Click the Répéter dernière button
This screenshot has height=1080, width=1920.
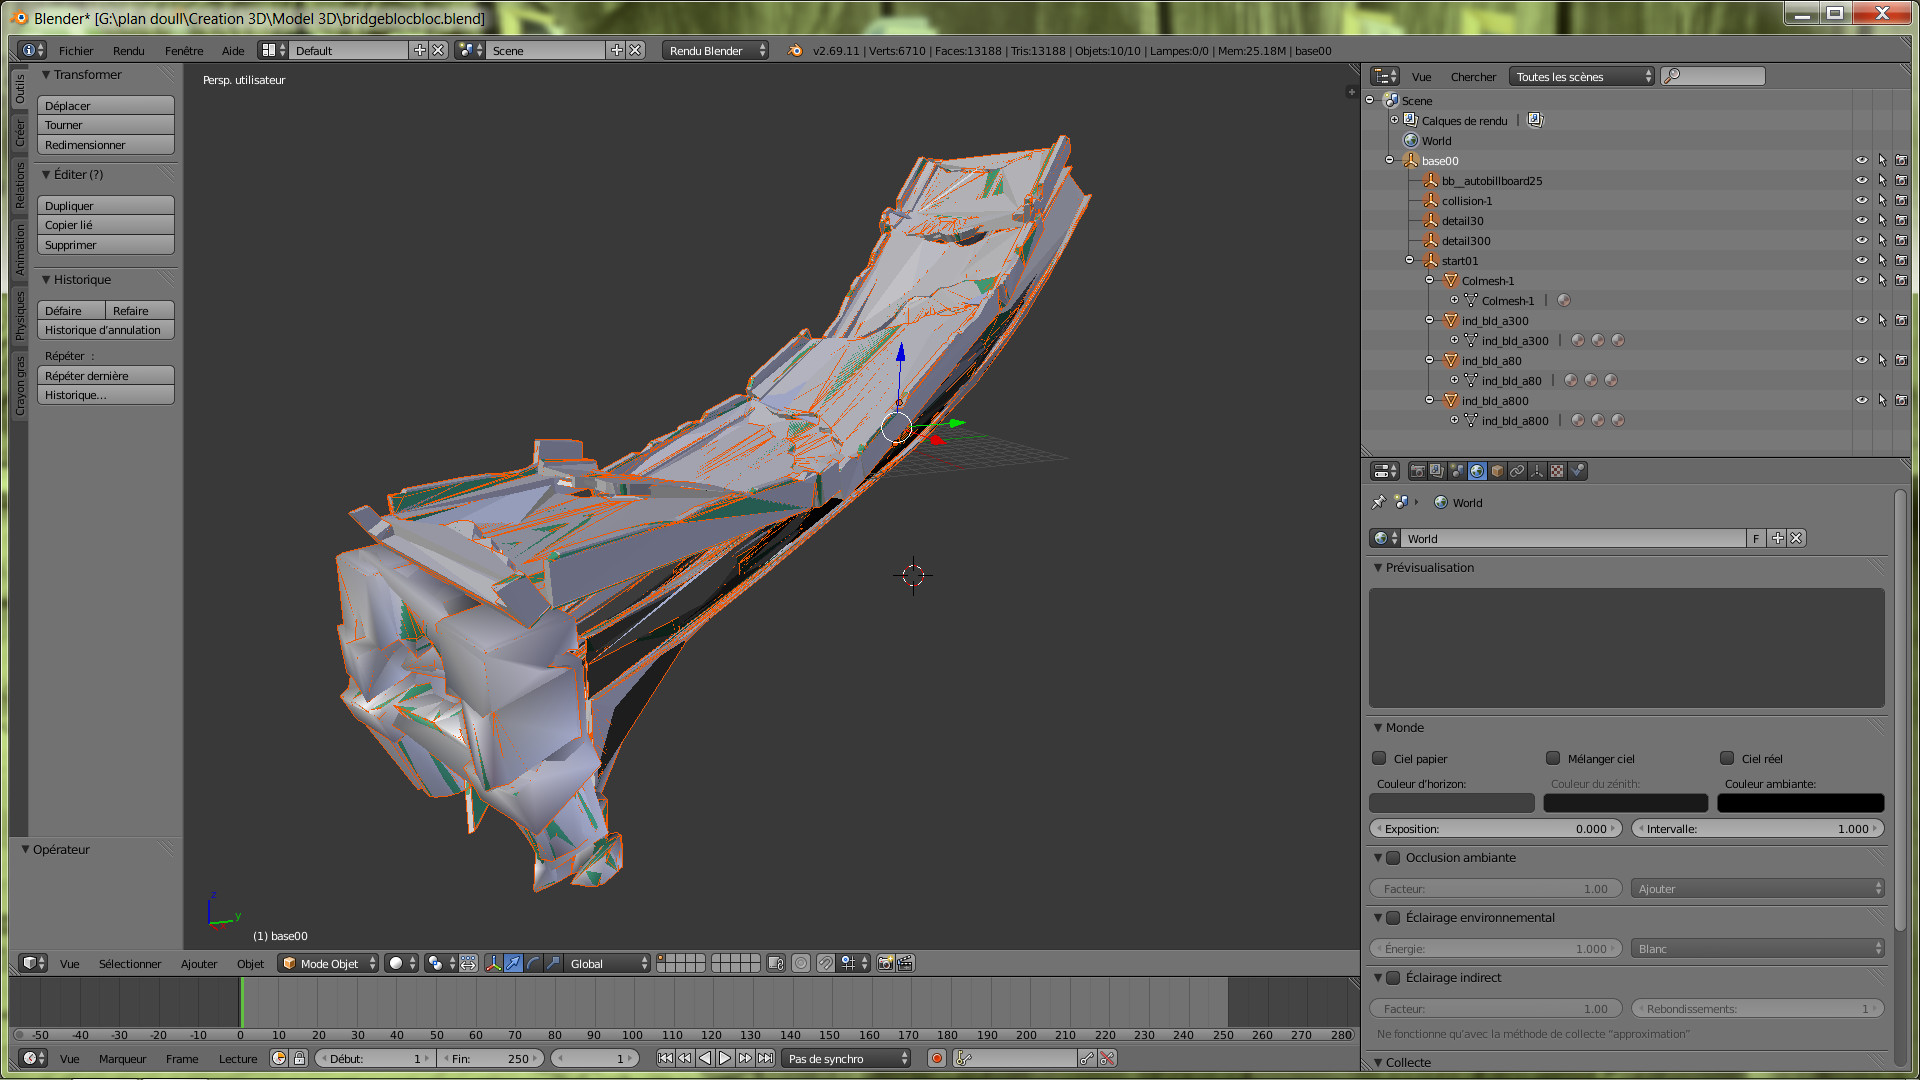coord(106,375)
